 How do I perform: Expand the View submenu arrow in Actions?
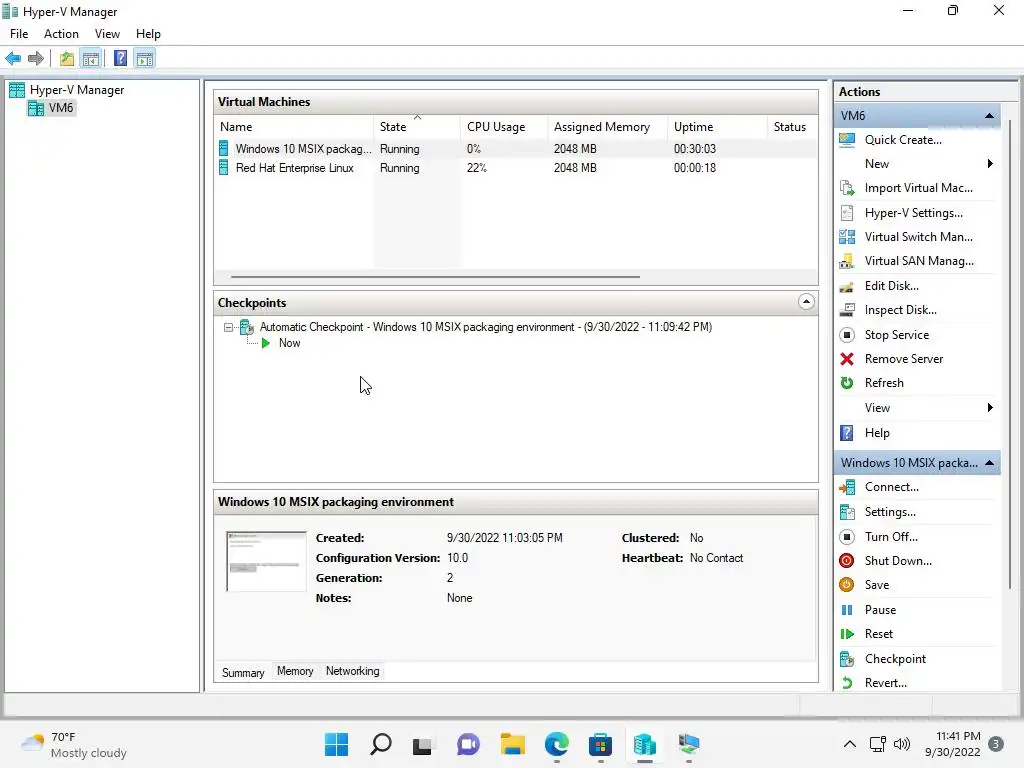point(990,408)
